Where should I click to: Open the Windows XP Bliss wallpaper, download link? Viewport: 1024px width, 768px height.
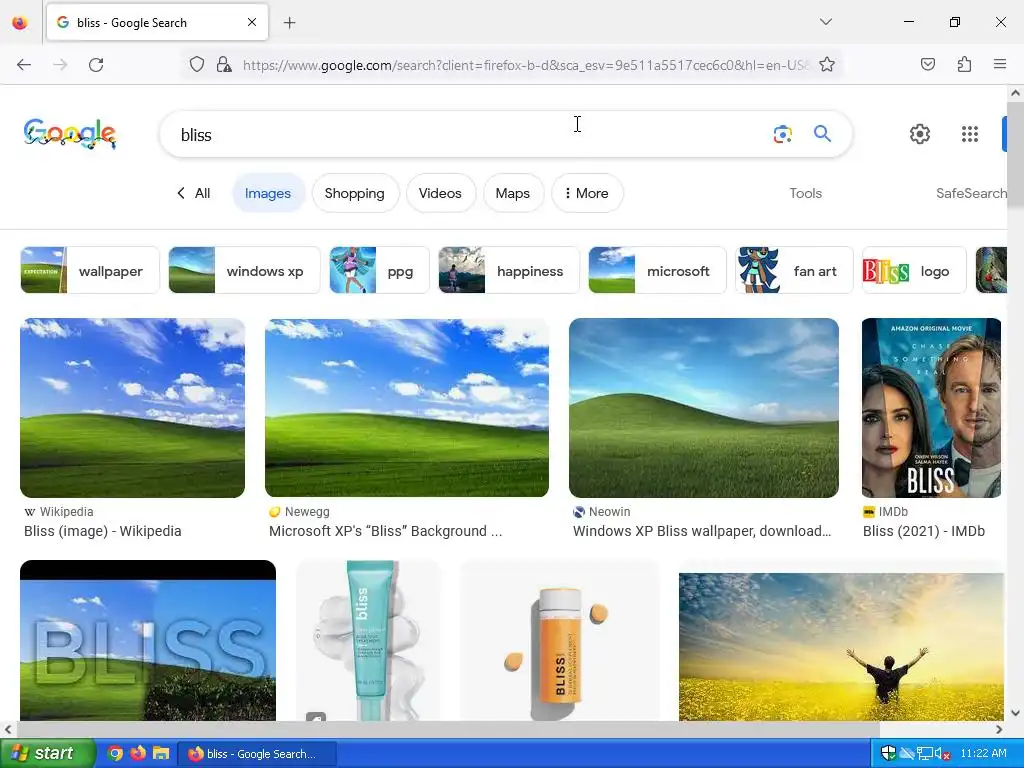tap(702, 531)
